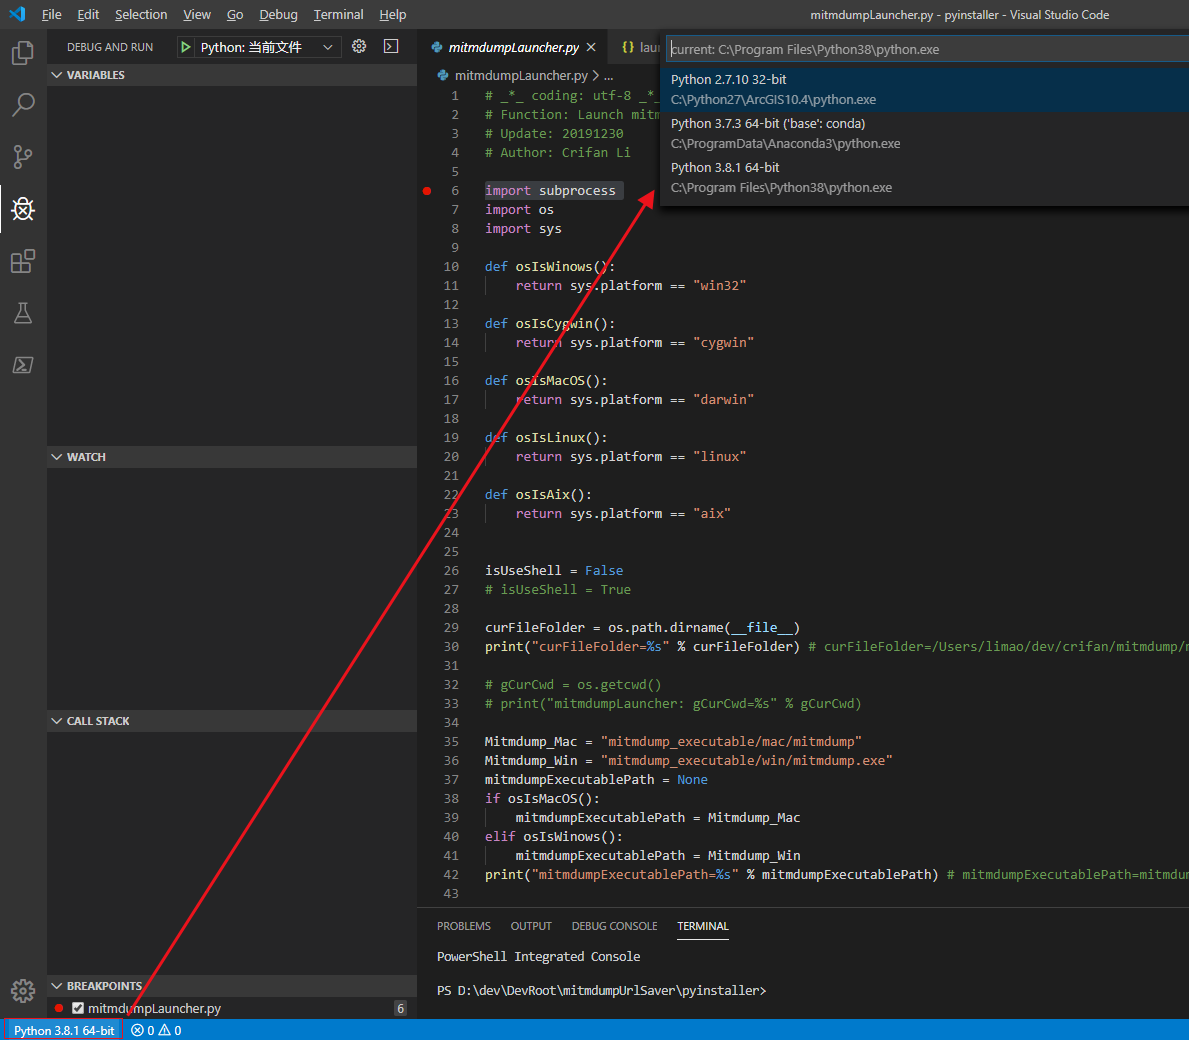Open the Search view icon
The image size is (1189, 1040).
tap(22, 105)
